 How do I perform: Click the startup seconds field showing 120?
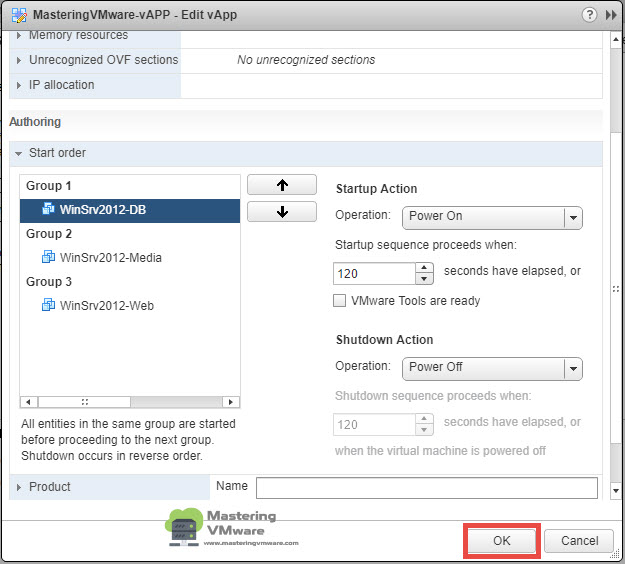(374, 273)
